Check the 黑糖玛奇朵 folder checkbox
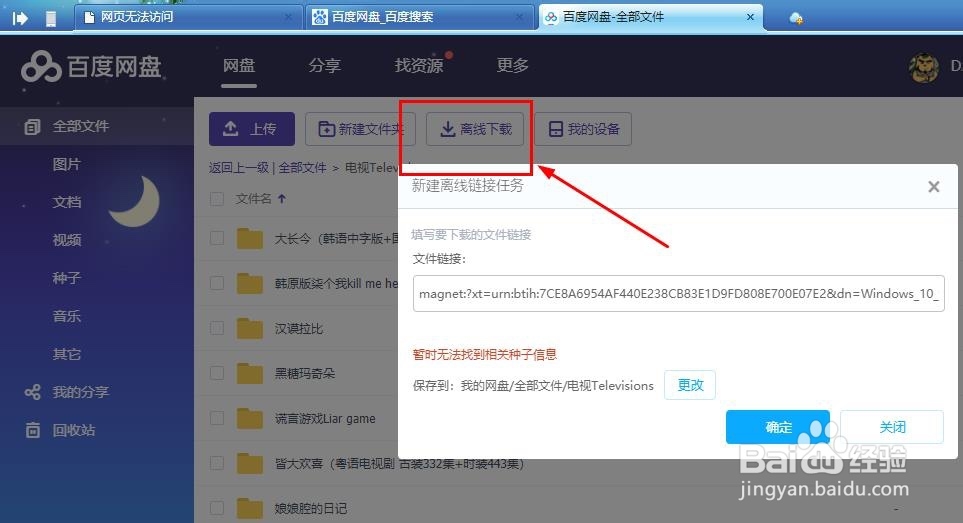Viewport: 963px width, 523px height. click(x=217, y=373)
